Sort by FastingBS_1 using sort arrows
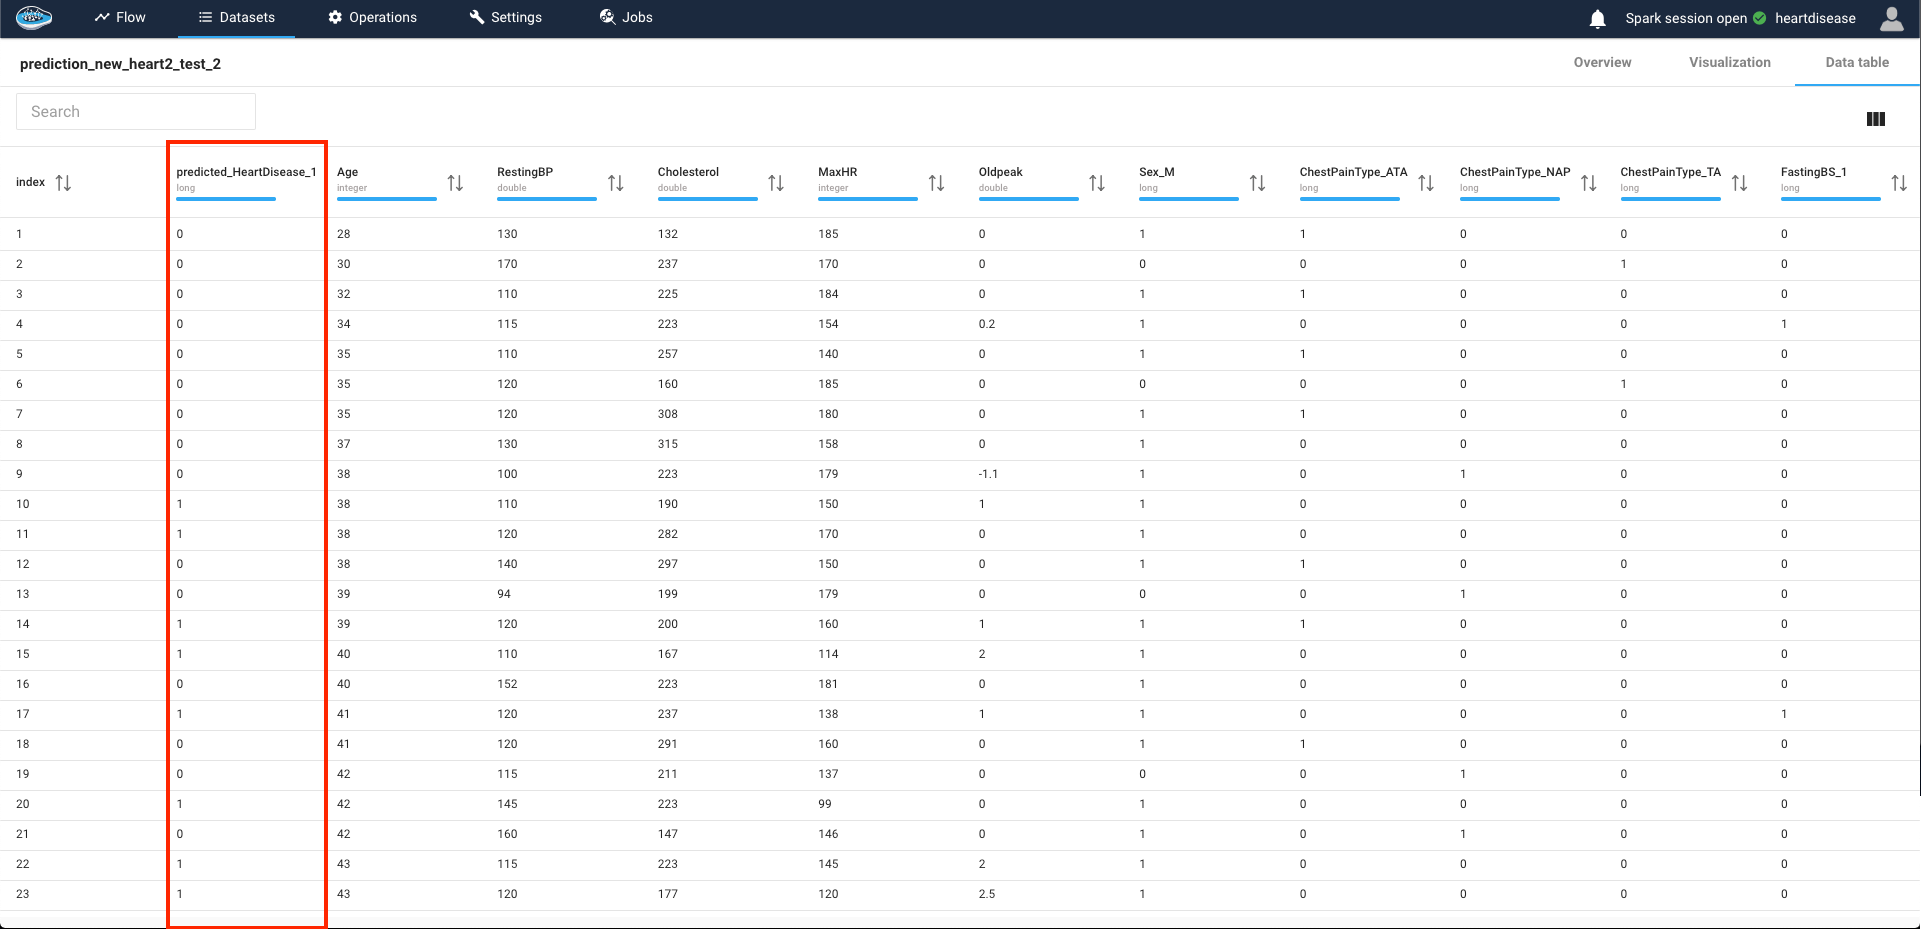 [x=1899, y=183]
